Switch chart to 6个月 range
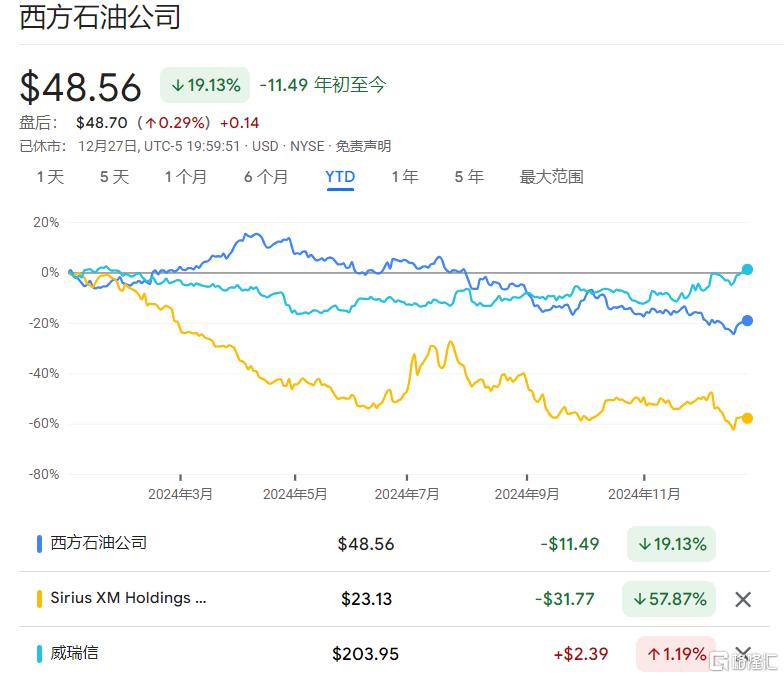784x678 pixels. 265,177
